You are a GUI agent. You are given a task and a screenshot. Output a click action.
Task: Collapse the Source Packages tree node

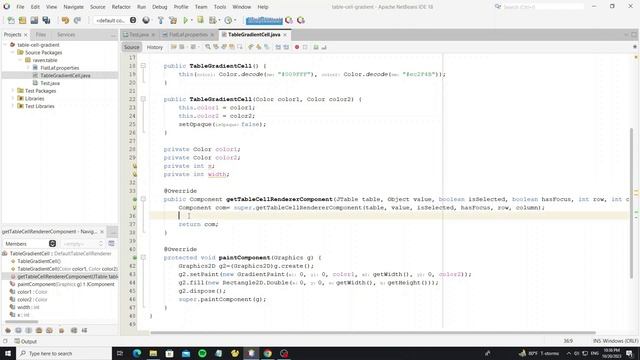click(x=13, y=53)
